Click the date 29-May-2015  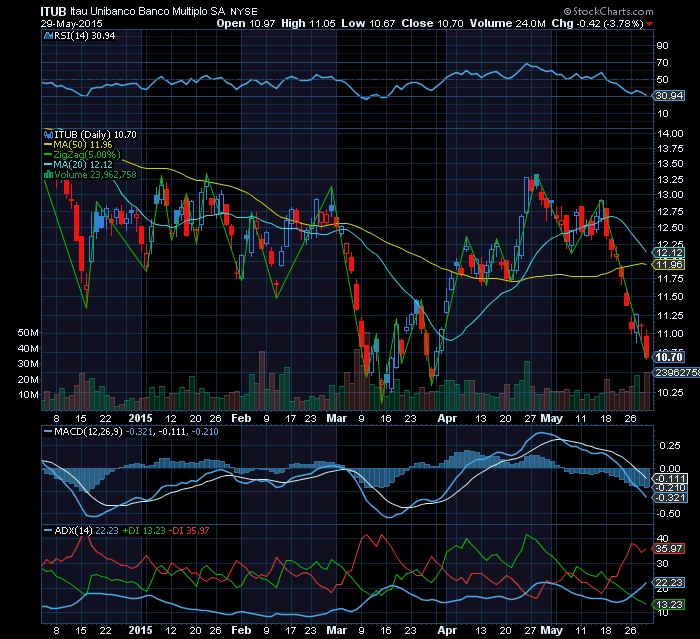point(71,23)
